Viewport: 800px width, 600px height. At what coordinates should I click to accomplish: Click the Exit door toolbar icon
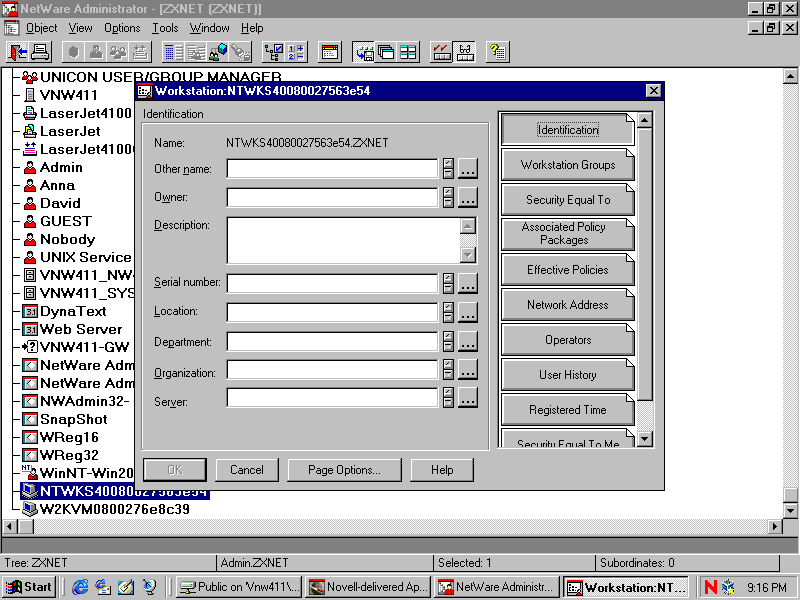coord(17,52)
